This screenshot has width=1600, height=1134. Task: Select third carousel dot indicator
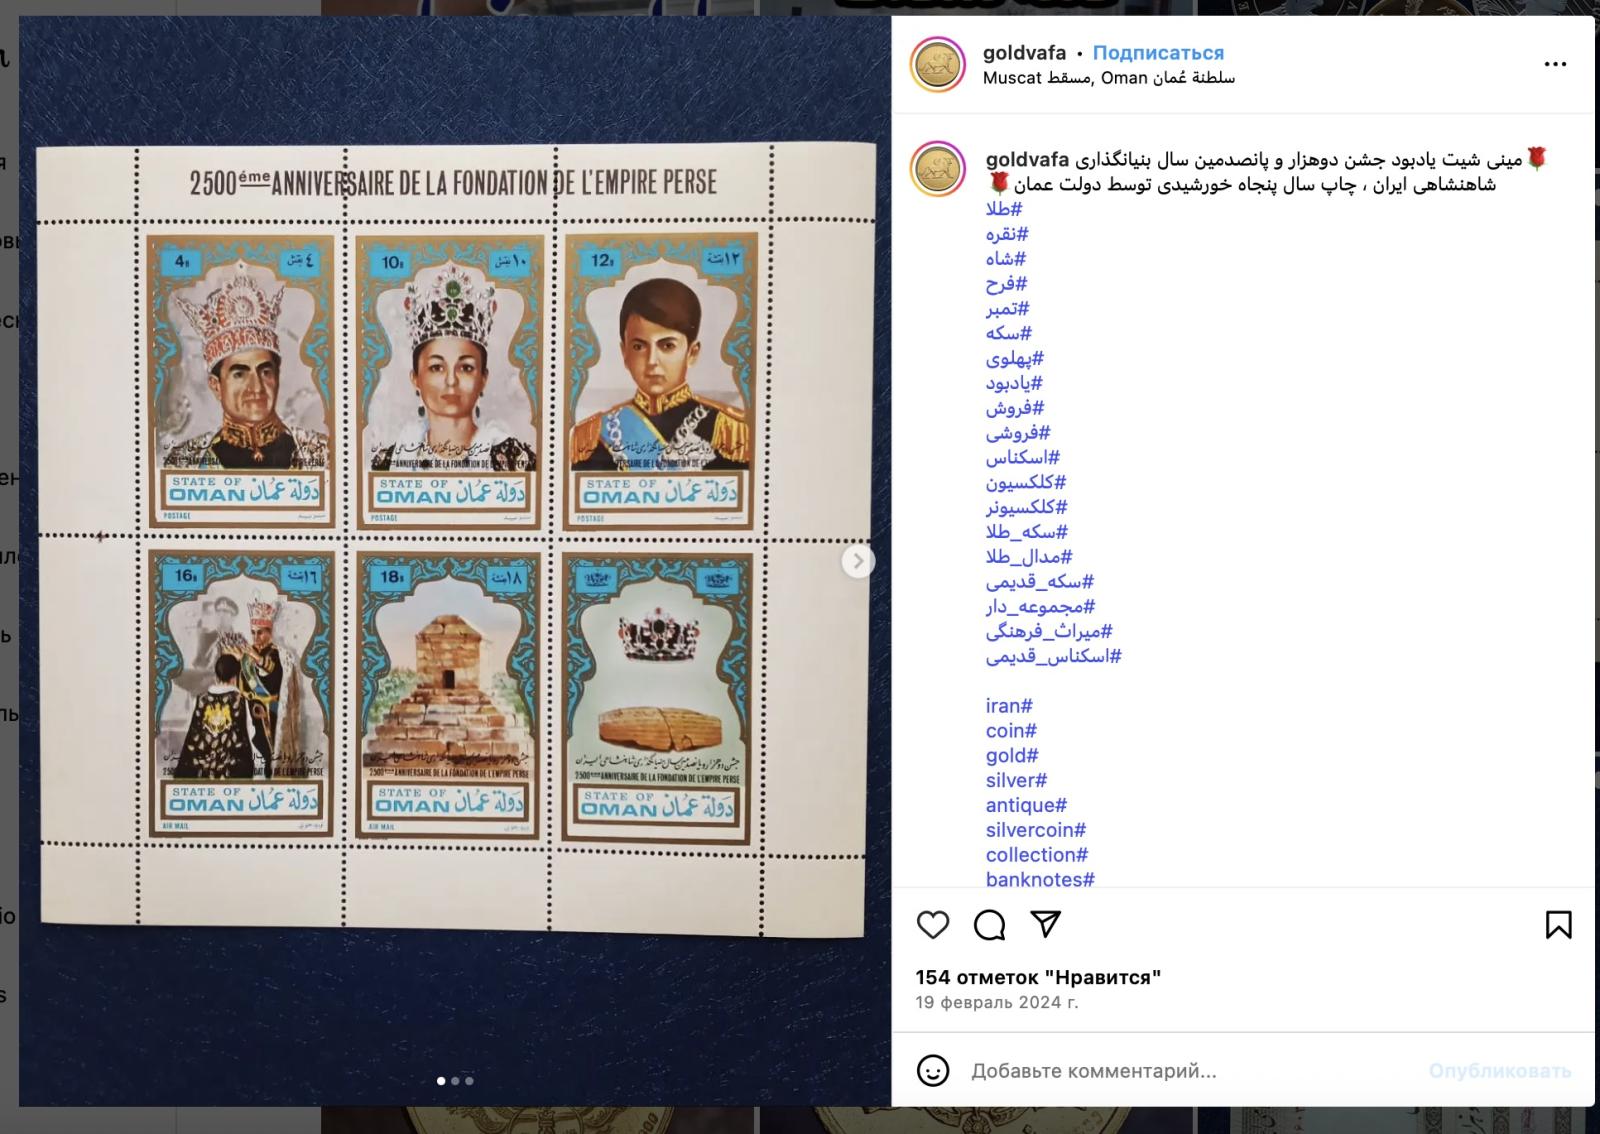click(x=469, y=1081)
